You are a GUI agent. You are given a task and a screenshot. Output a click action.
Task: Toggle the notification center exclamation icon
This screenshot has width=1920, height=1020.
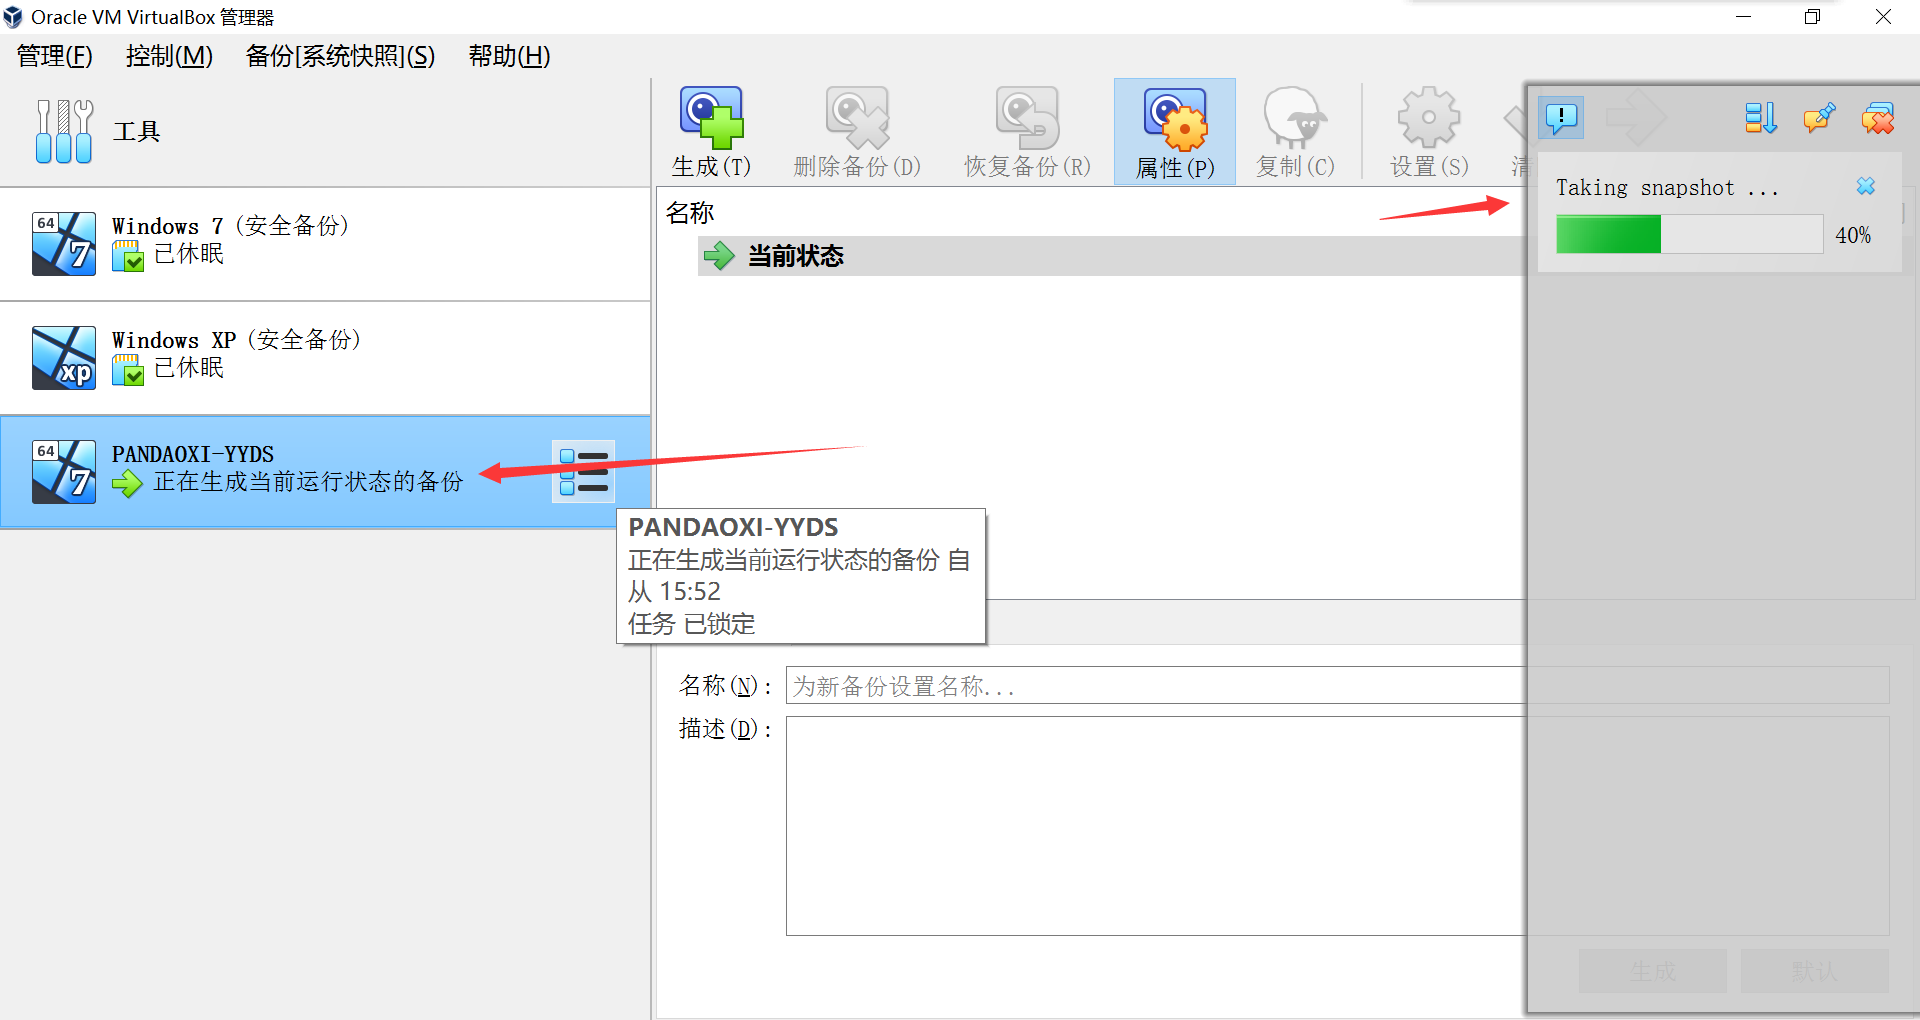click(1561, 118)
